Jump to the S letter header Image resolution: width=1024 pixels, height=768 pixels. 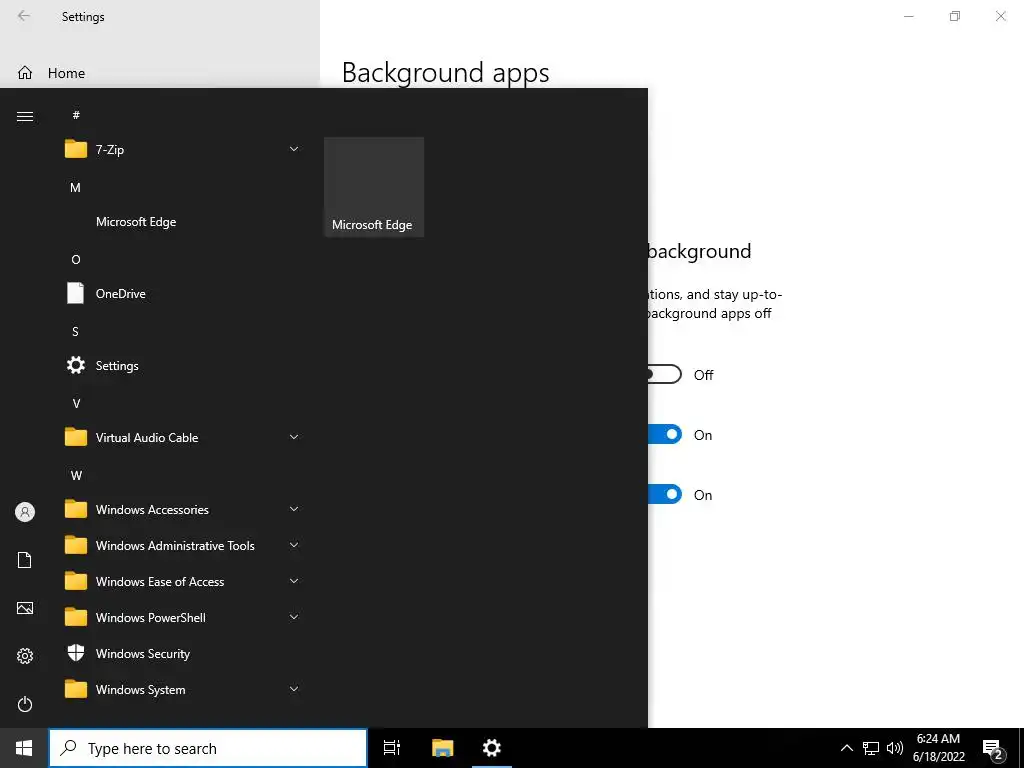tap(76, 332)
